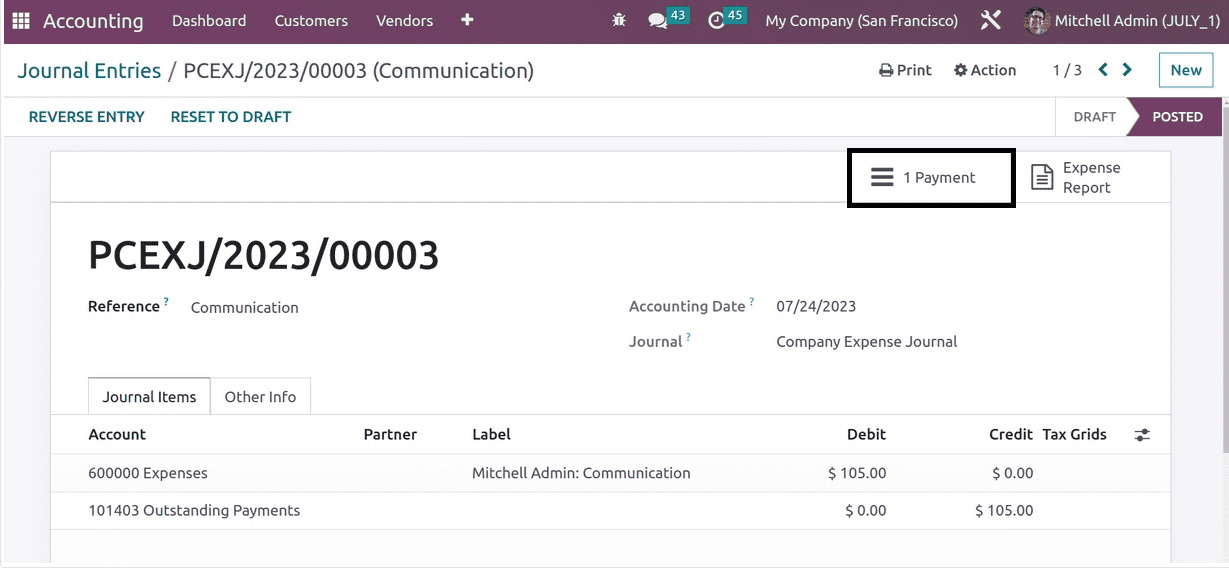
Task: Click the Accounting app title
Action: (93, 21)
